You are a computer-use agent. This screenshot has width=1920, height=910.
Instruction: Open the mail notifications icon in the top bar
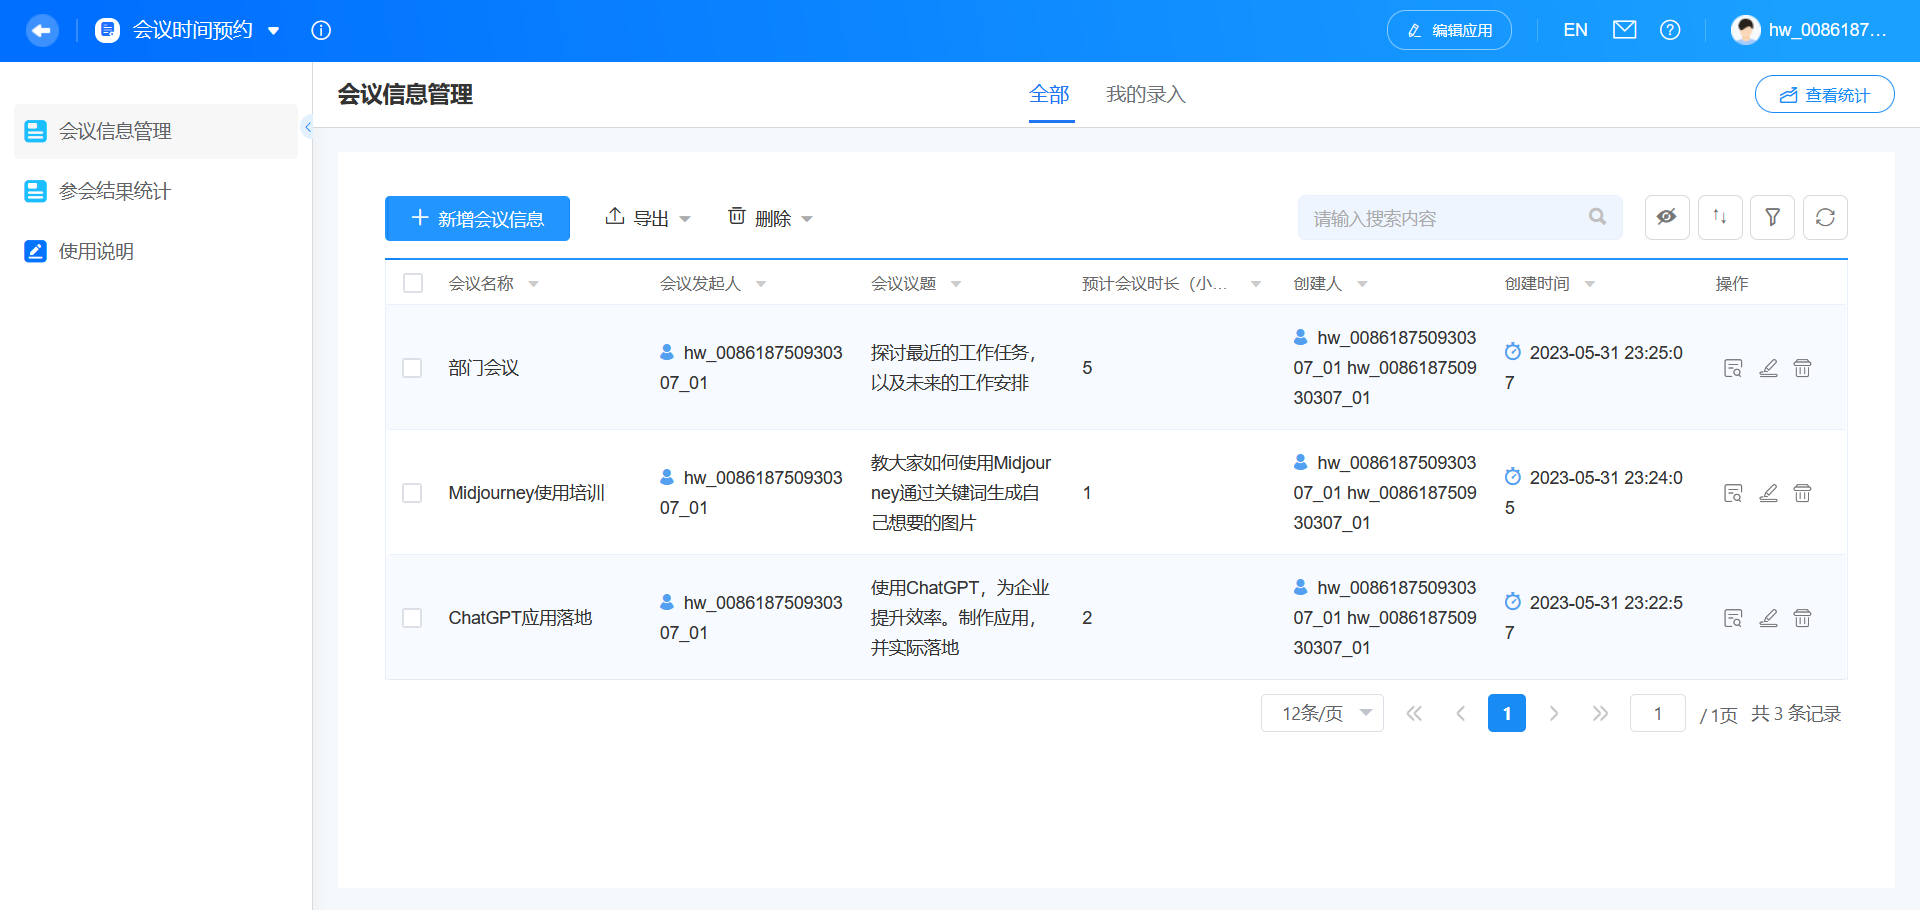(x=1624, y=30)
